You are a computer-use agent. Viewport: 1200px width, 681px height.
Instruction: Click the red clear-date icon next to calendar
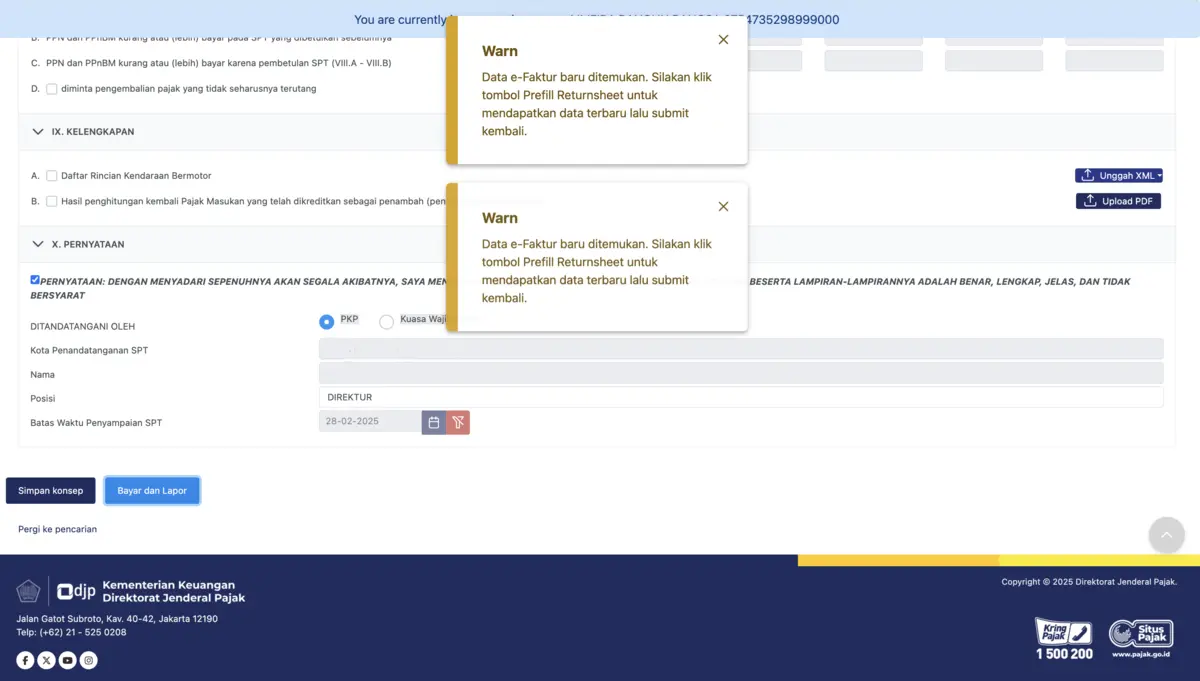pos(458,421)
